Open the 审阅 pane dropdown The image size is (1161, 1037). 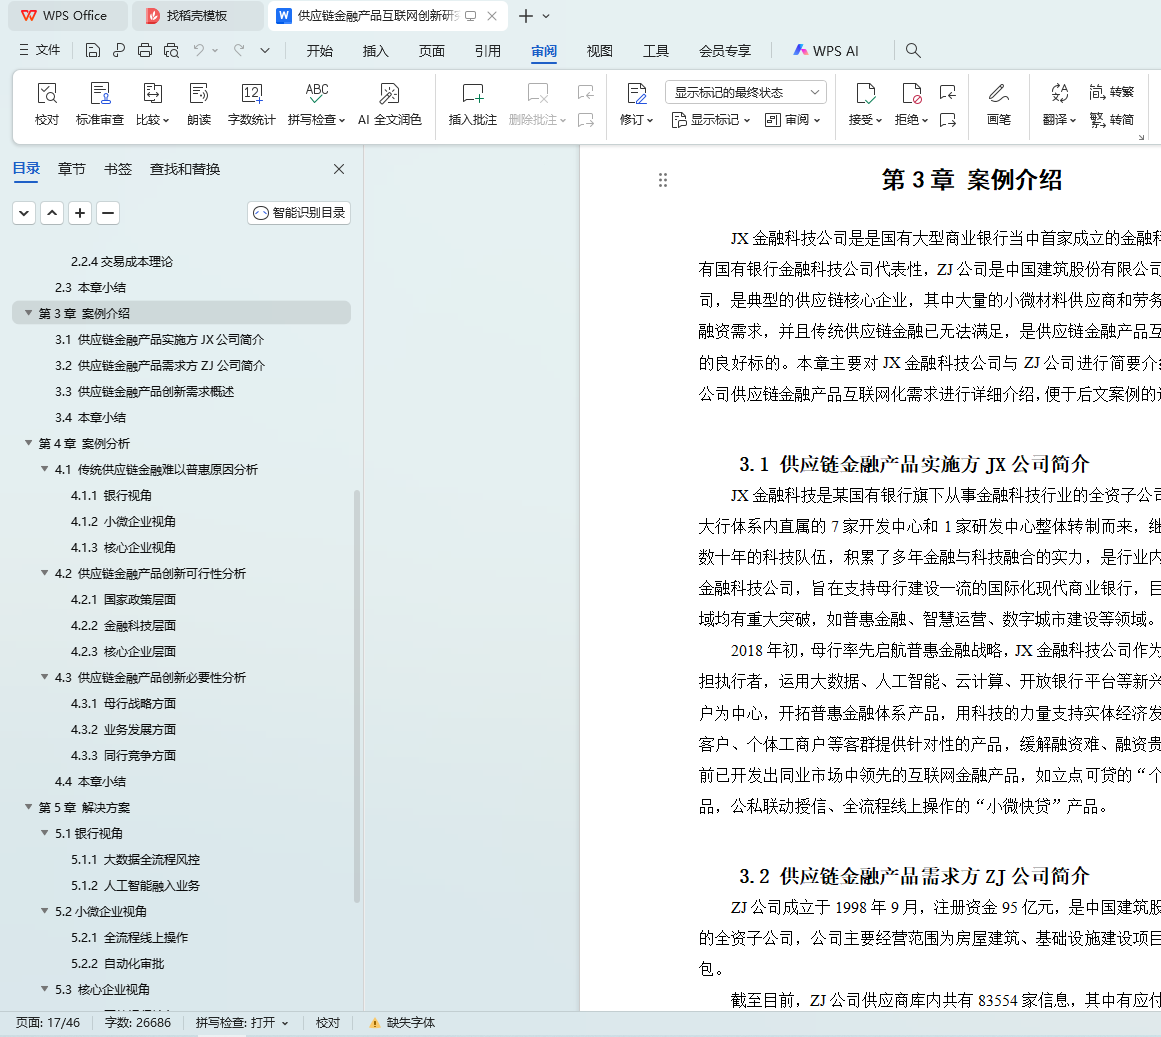point(793,120)
